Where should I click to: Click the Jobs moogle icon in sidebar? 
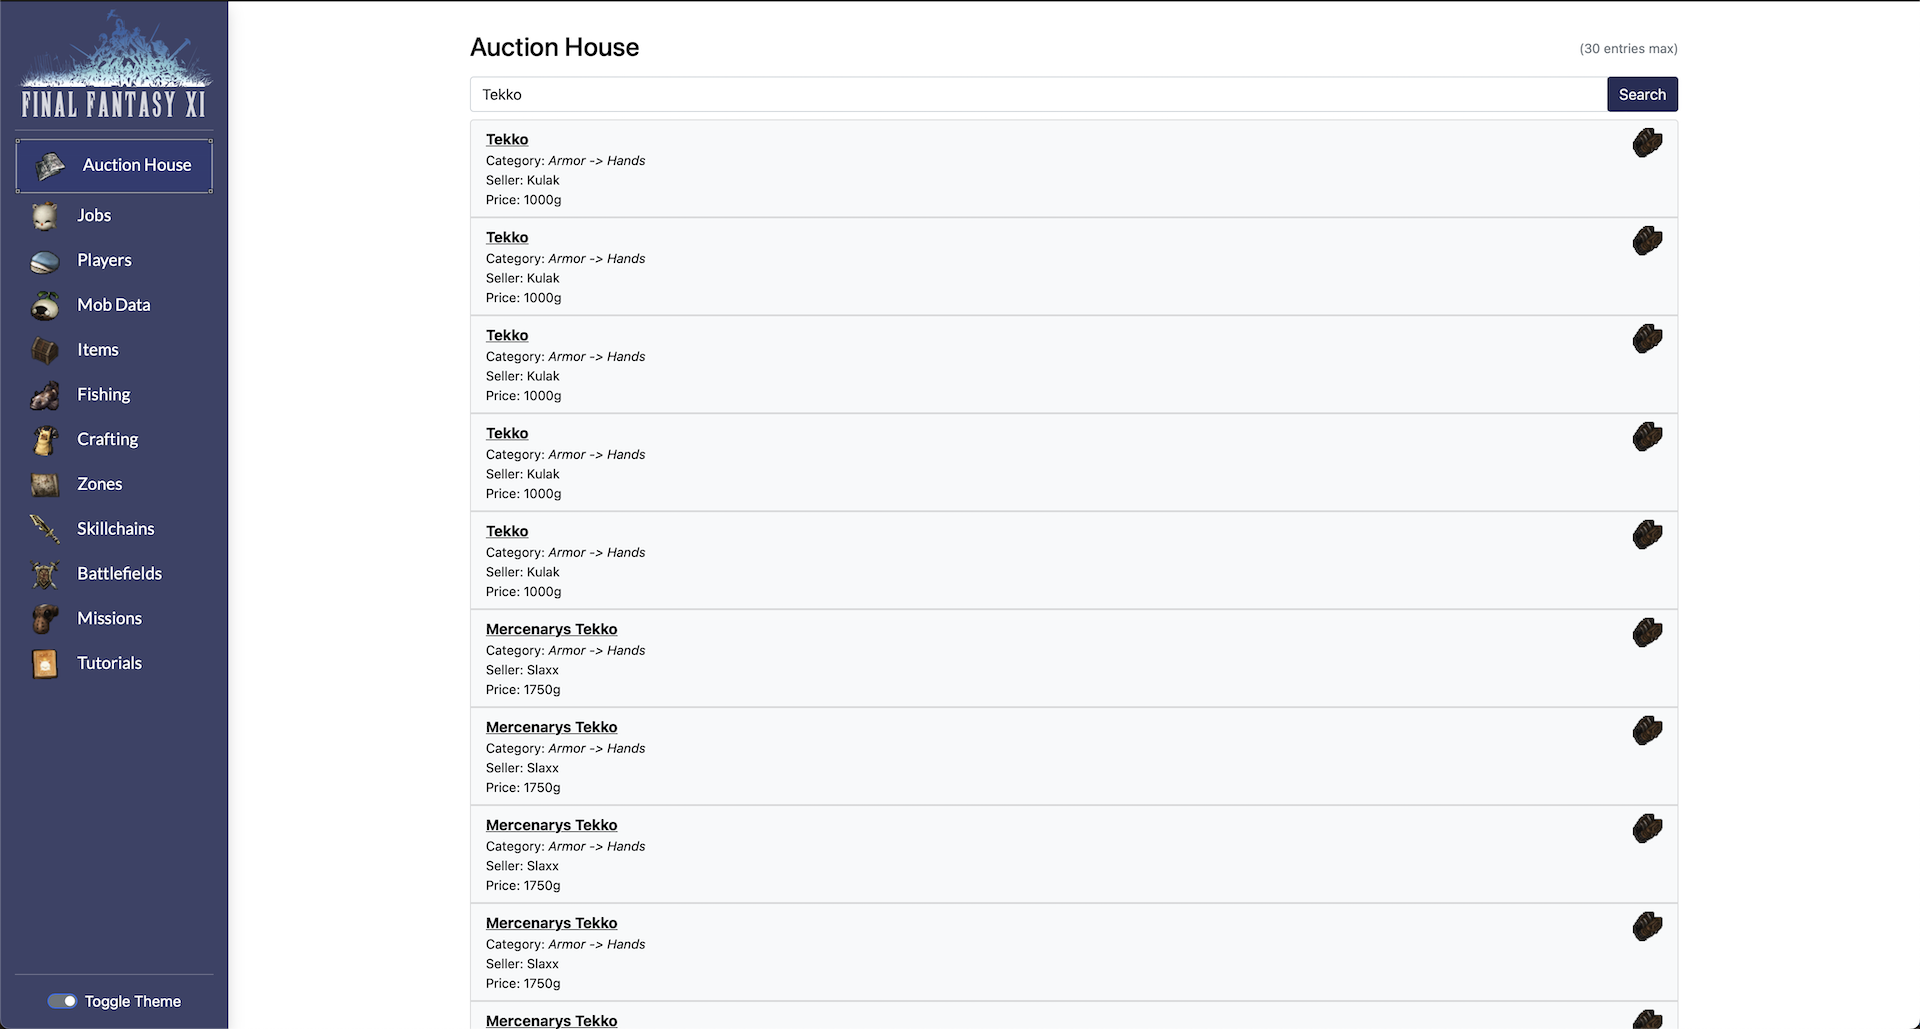(x=45, y=216)
